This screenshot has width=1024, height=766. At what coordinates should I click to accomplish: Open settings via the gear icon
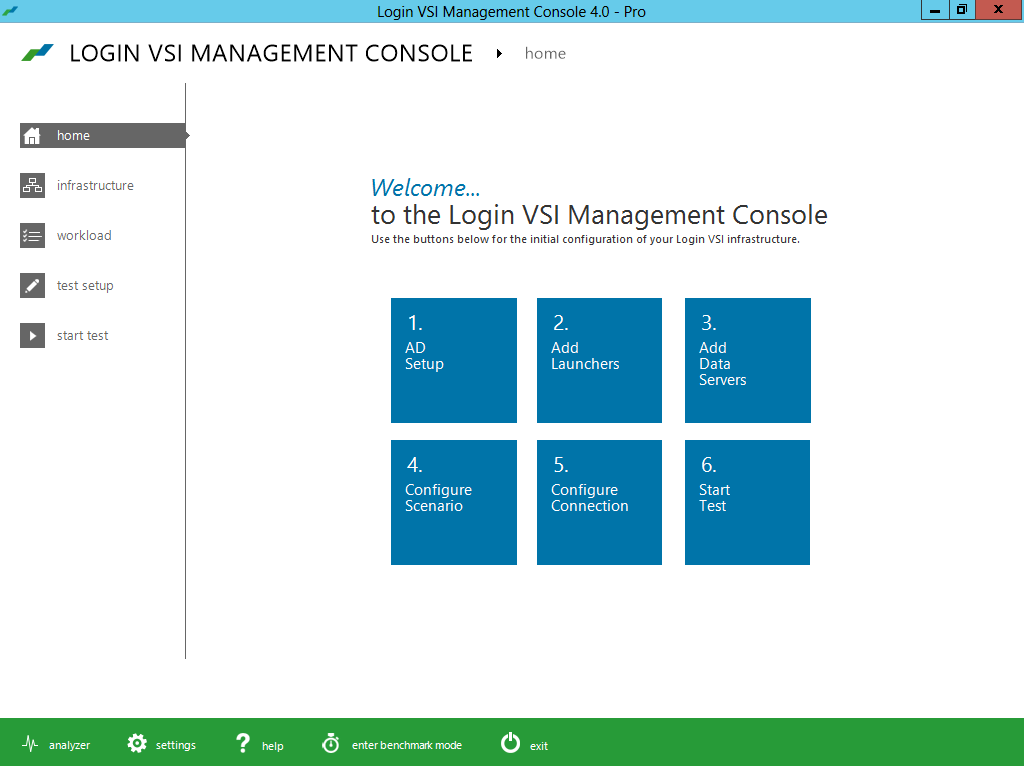tap(137, 744)
